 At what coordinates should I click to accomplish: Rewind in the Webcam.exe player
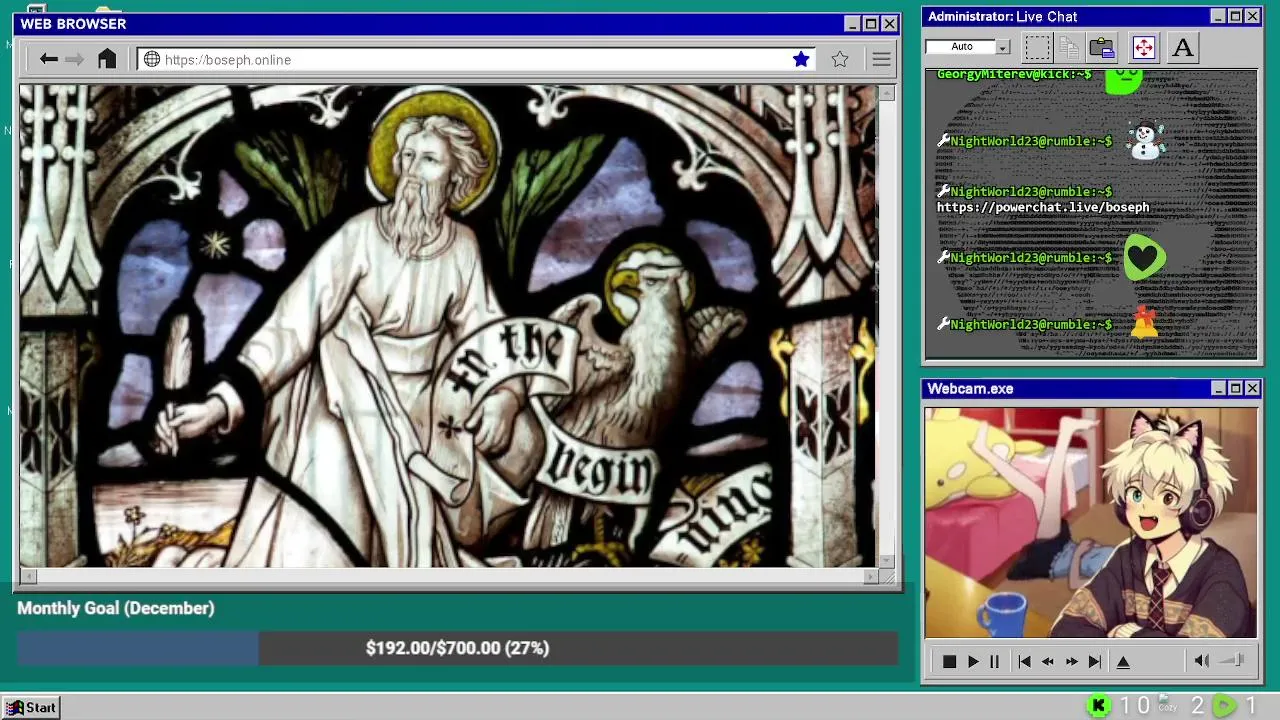(x=1047, y=661)
